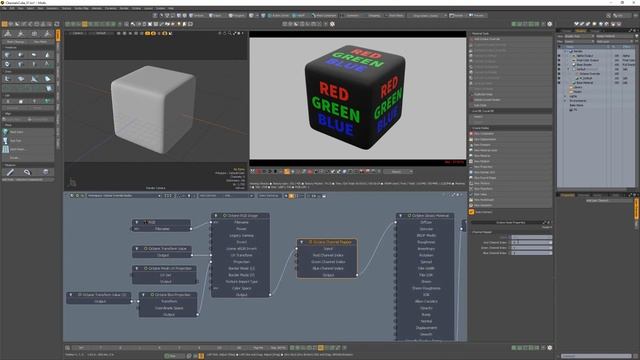Click the yellow icon below the Create Nodes list
Image resolution: width=640 pixels, height=360 pixels.
tap(471, 212)
